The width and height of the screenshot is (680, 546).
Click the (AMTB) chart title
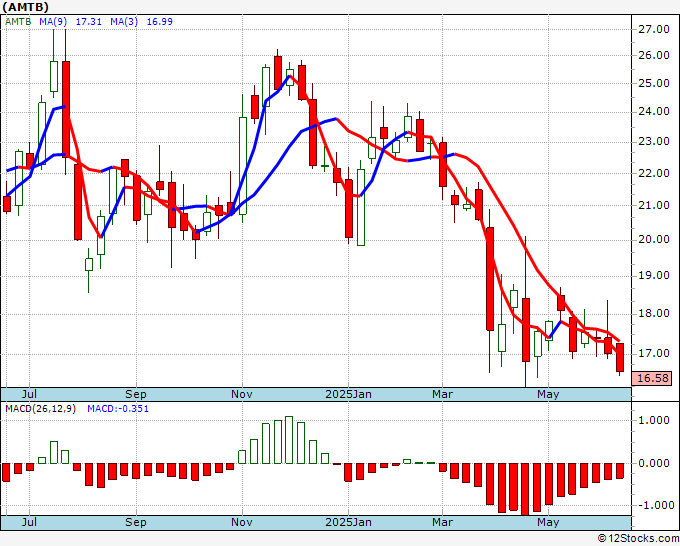tap(26, 7)
